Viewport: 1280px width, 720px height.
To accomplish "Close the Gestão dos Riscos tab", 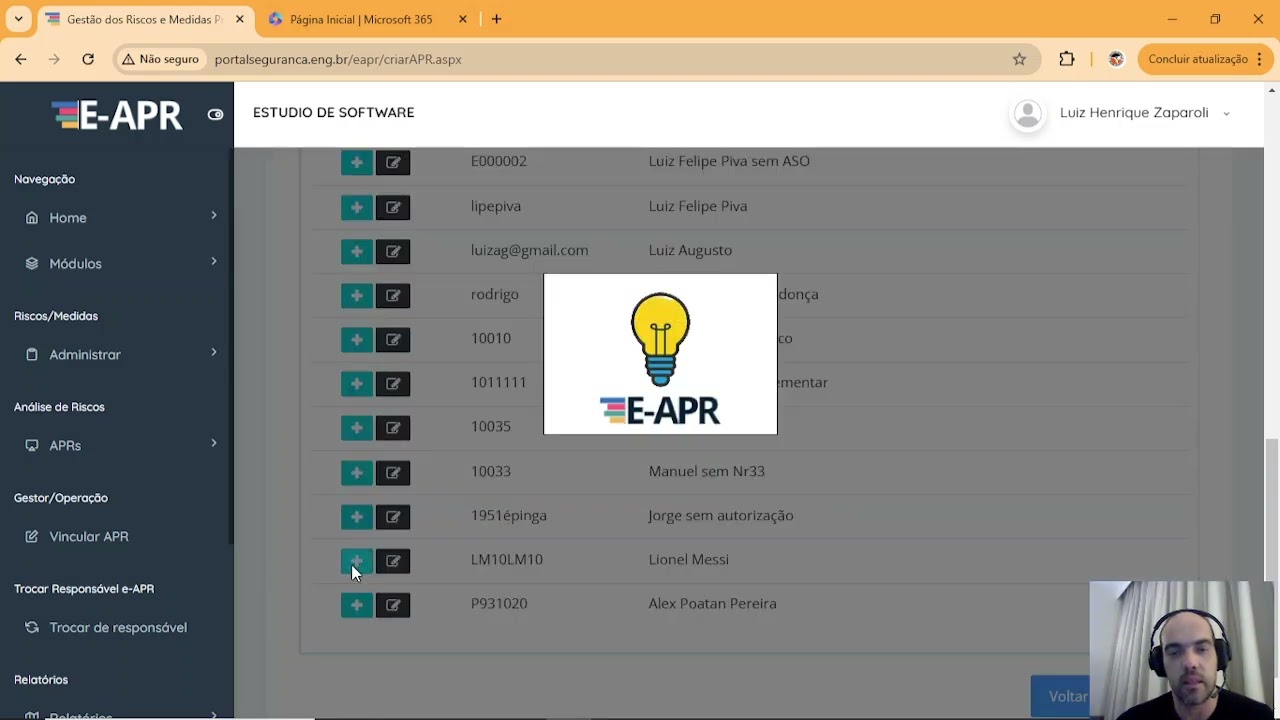I will (240, 19).
